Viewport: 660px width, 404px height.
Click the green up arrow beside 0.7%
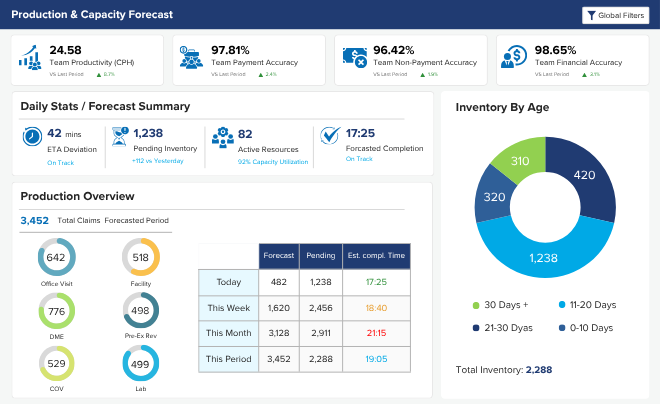(99, 75)
